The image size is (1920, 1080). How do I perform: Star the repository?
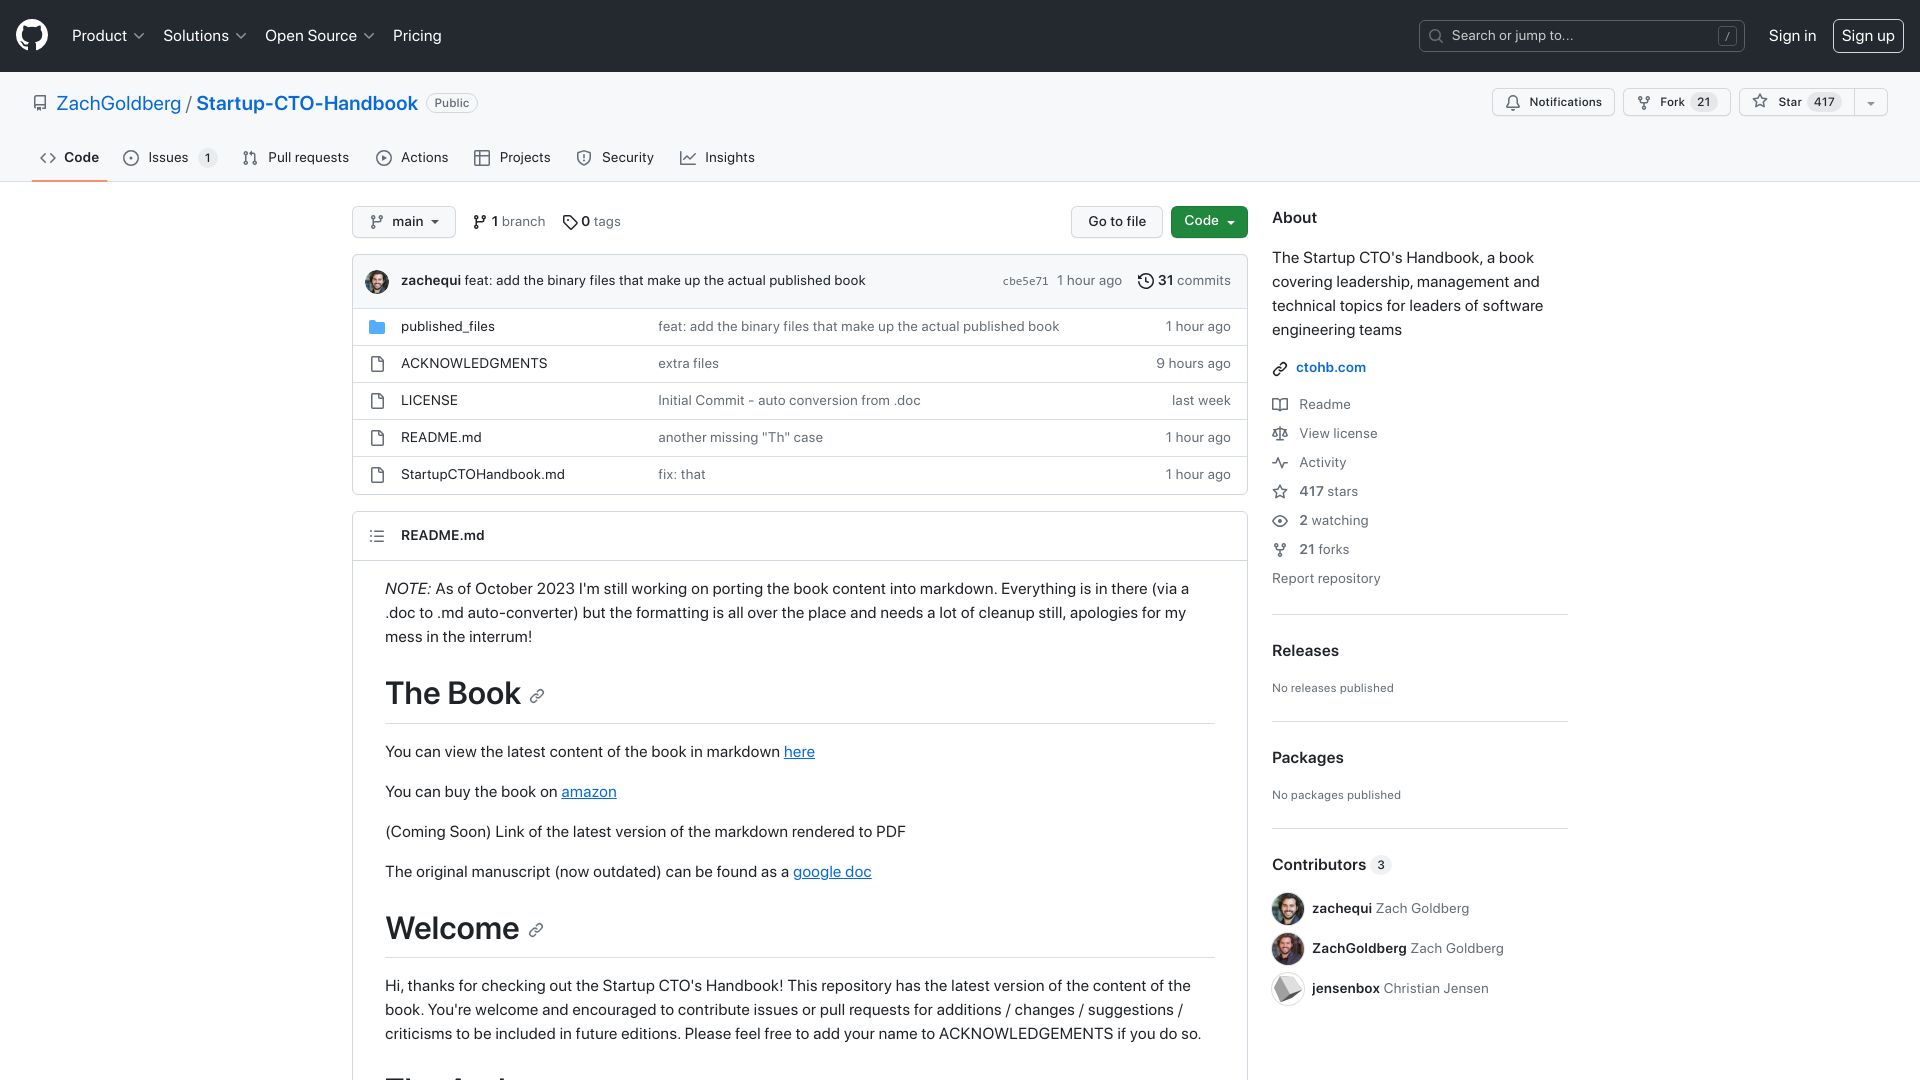coord(1796,103)
